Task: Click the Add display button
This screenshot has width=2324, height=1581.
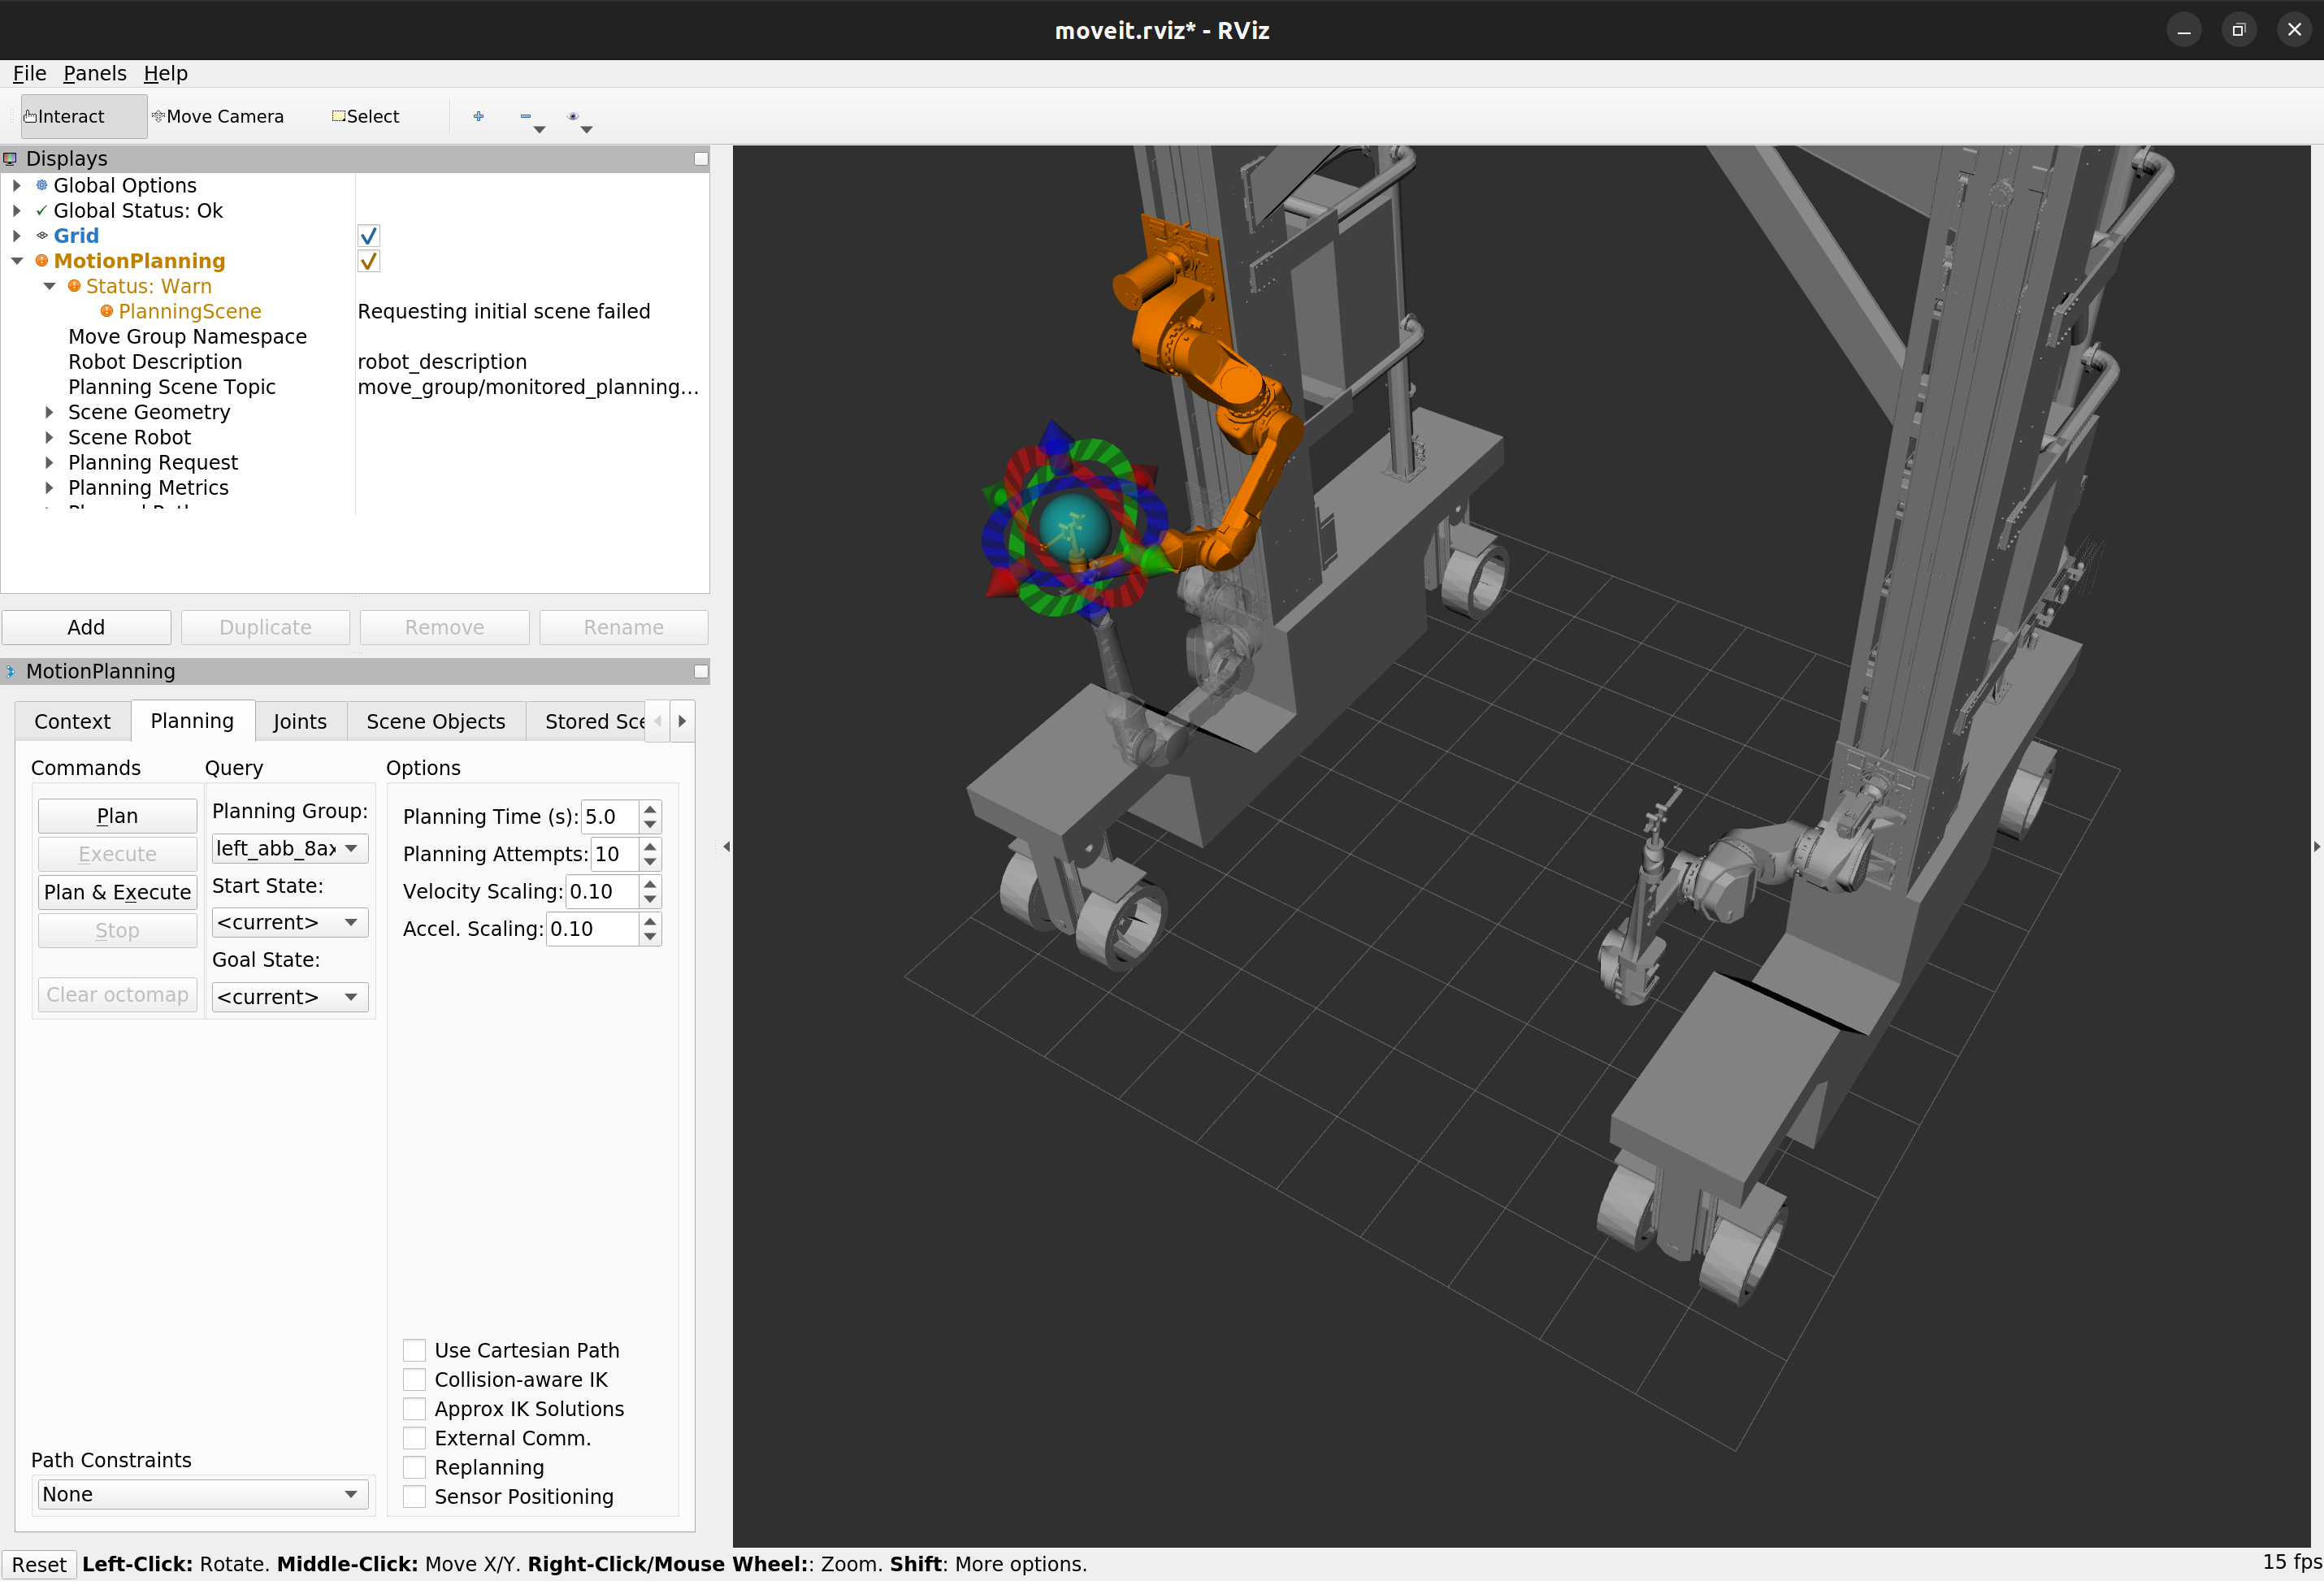Action: coord(86,628)
